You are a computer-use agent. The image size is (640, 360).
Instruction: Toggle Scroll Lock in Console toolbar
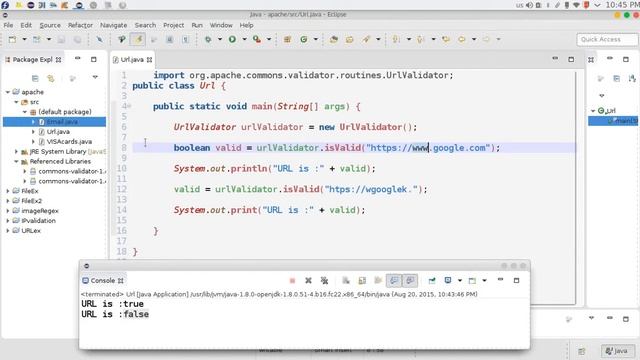[x=362, y=281]
